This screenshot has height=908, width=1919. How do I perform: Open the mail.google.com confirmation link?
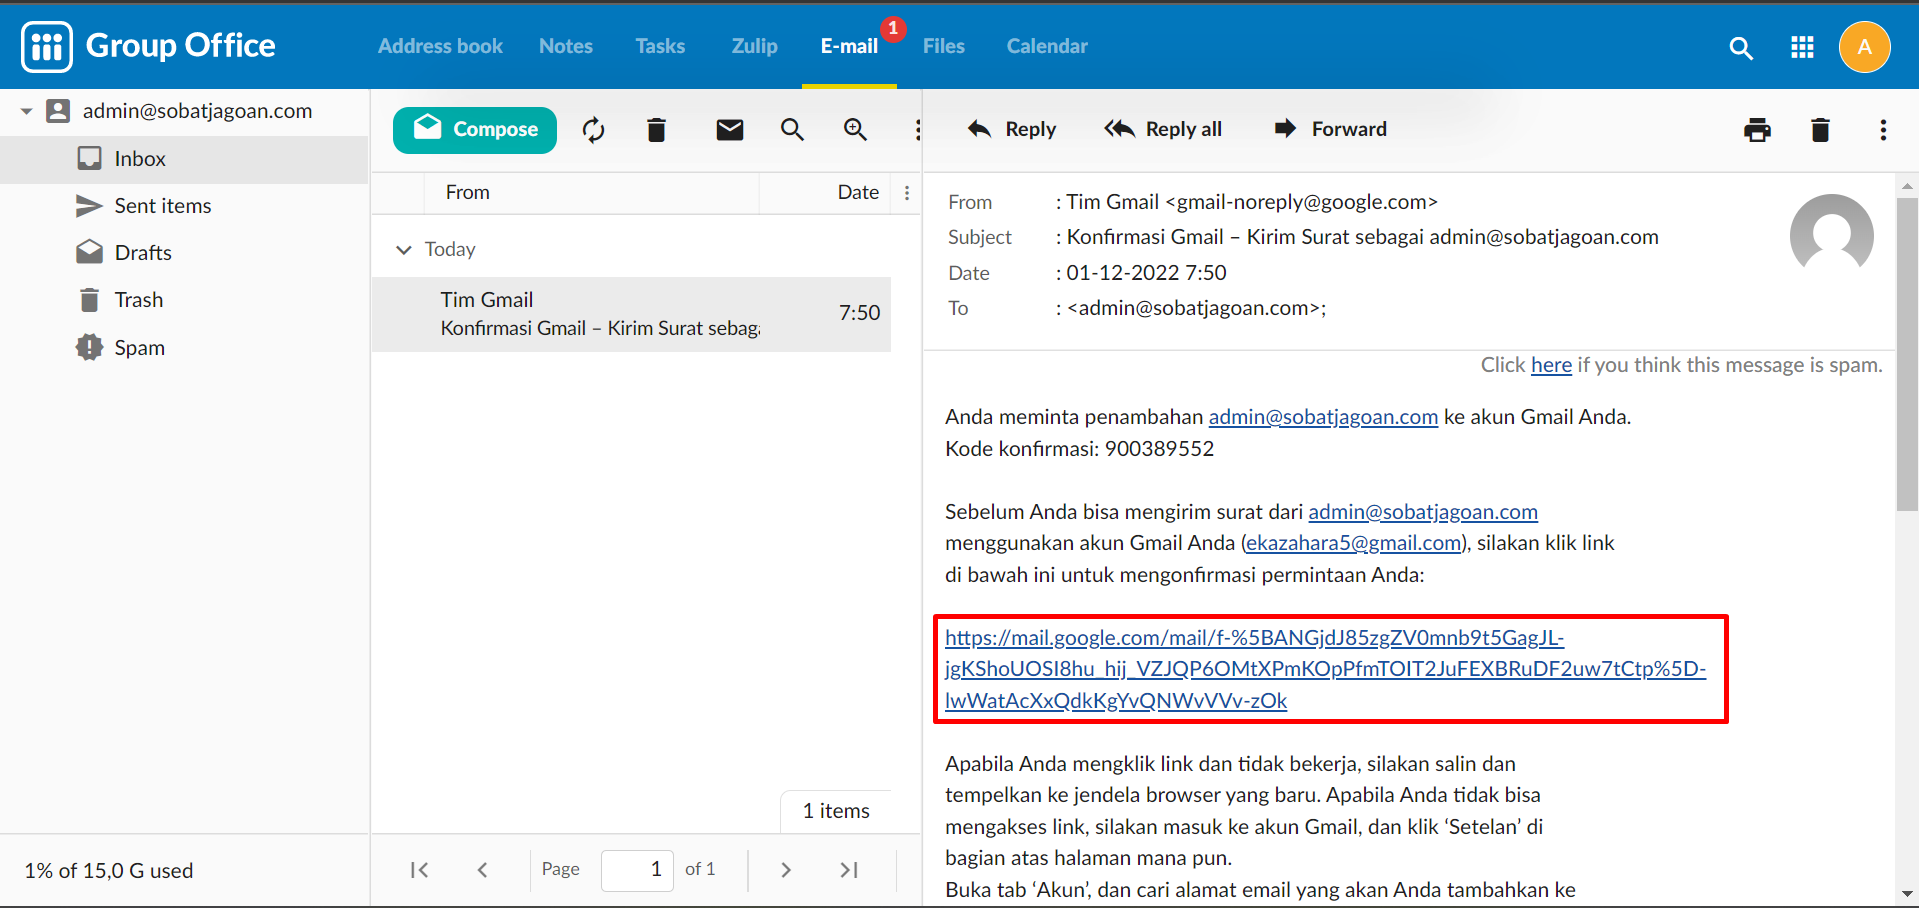coord(1325,669)
